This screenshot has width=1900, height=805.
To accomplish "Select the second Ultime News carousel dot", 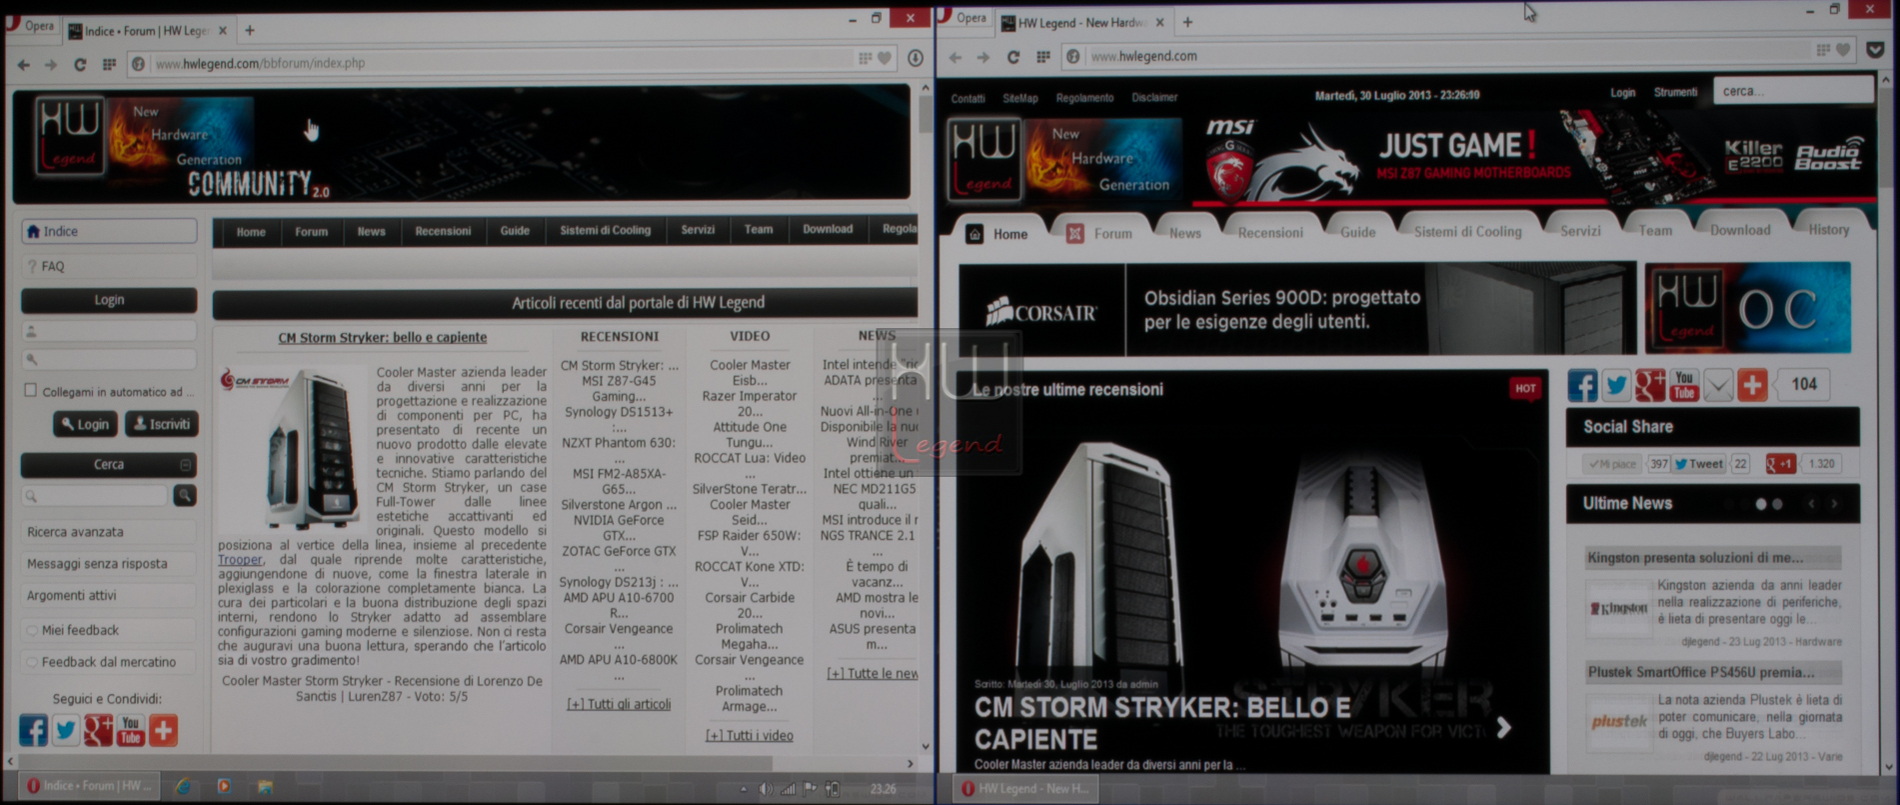I will pyautogui.click(x=1777, y=504).
